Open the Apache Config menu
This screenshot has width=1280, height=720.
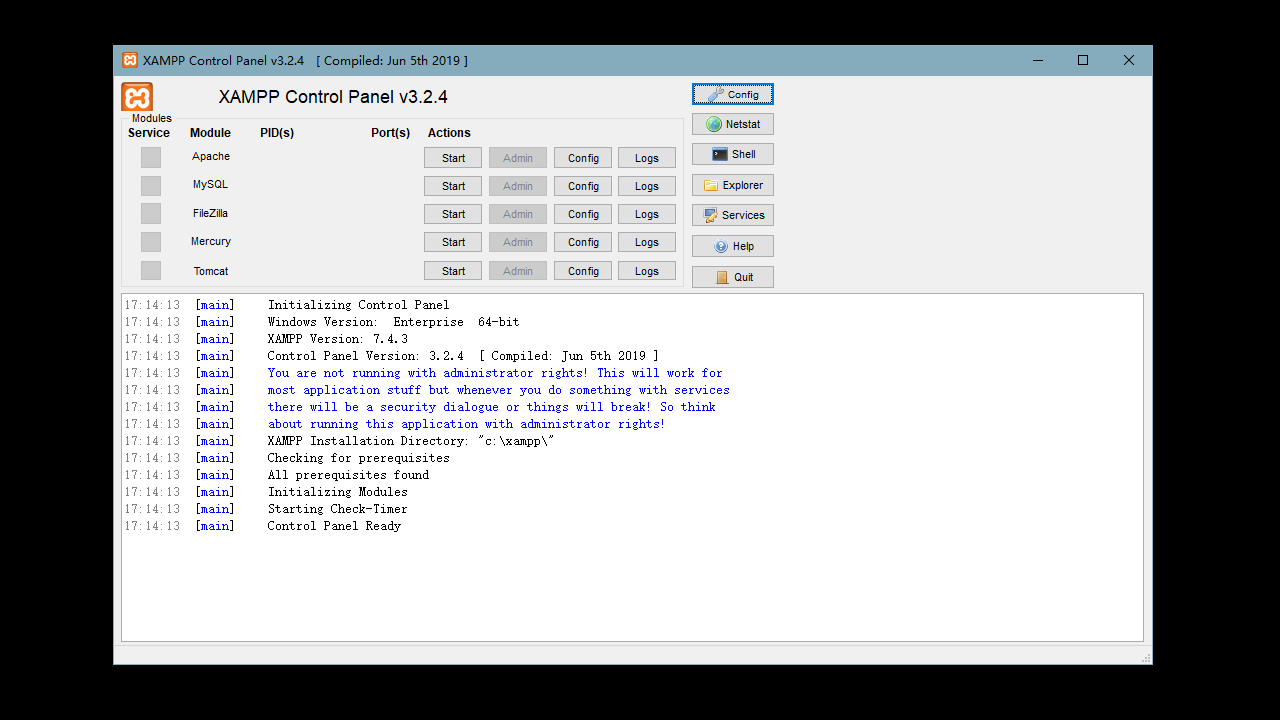[583, 158]
